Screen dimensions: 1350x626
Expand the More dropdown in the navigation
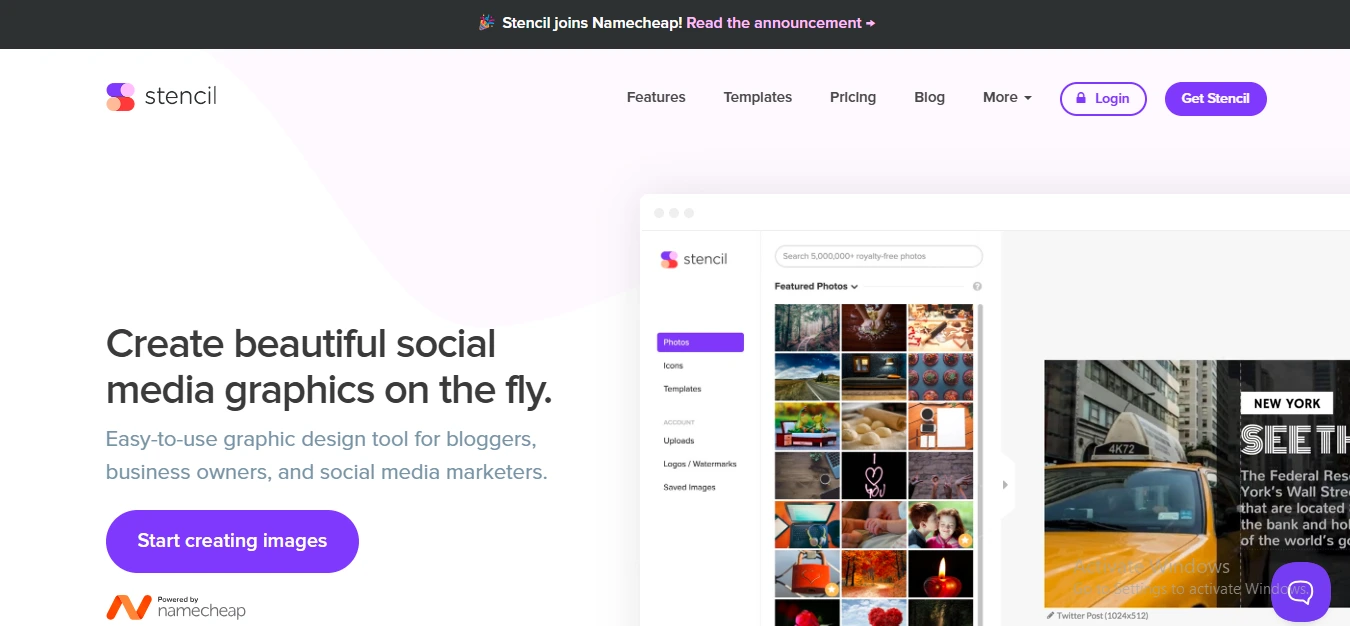point(1007,97)
